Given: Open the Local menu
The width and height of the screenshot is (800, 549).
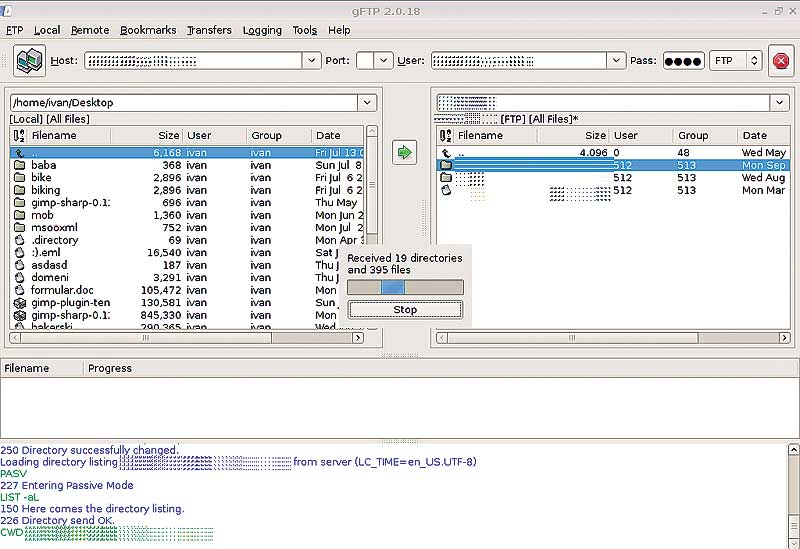Looking at the screenshot, I should click(x=47, y=30).
